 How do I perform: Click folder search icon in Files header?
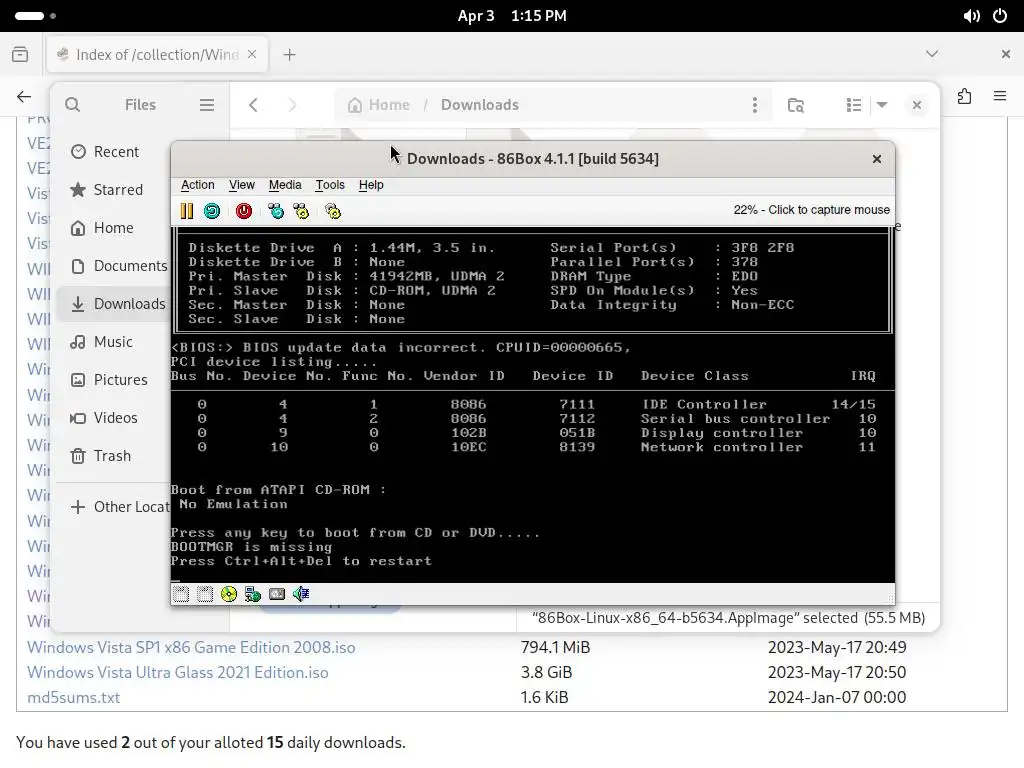(795, 104)
